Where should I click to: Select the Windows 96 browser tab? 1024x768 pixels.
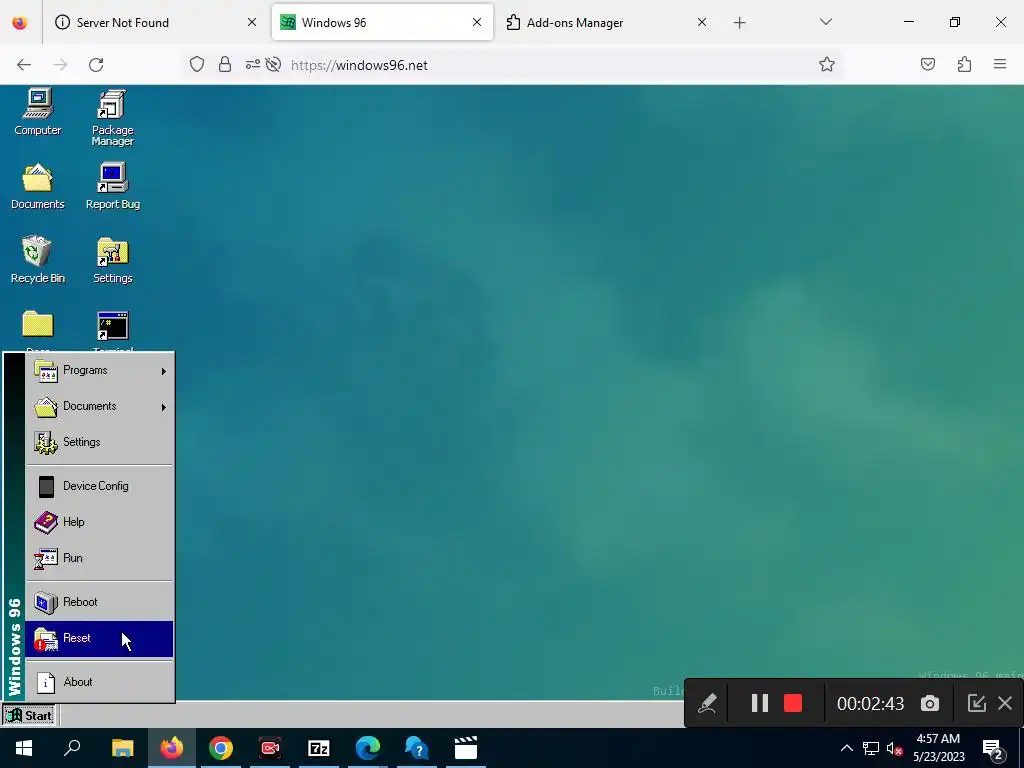tap(382, 23)
